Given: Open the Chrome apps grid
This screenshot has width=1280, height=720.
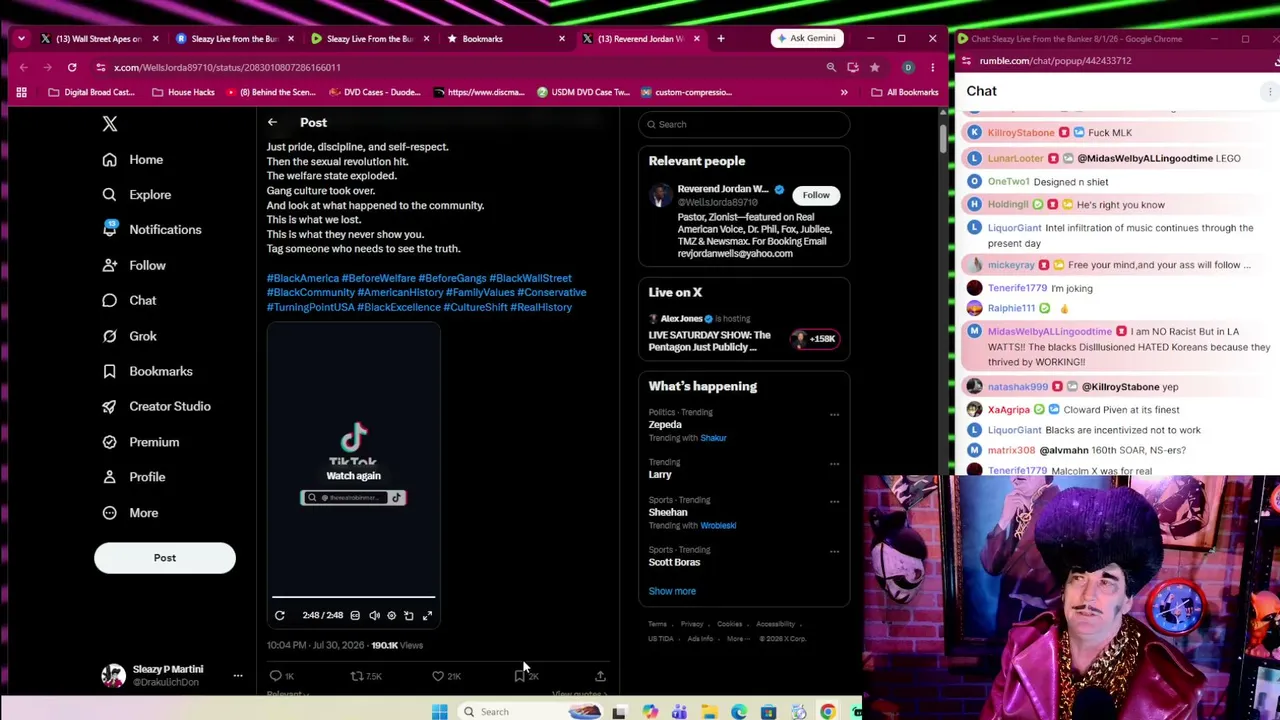Looking at the screenshot, I should (x=21, y=92).
